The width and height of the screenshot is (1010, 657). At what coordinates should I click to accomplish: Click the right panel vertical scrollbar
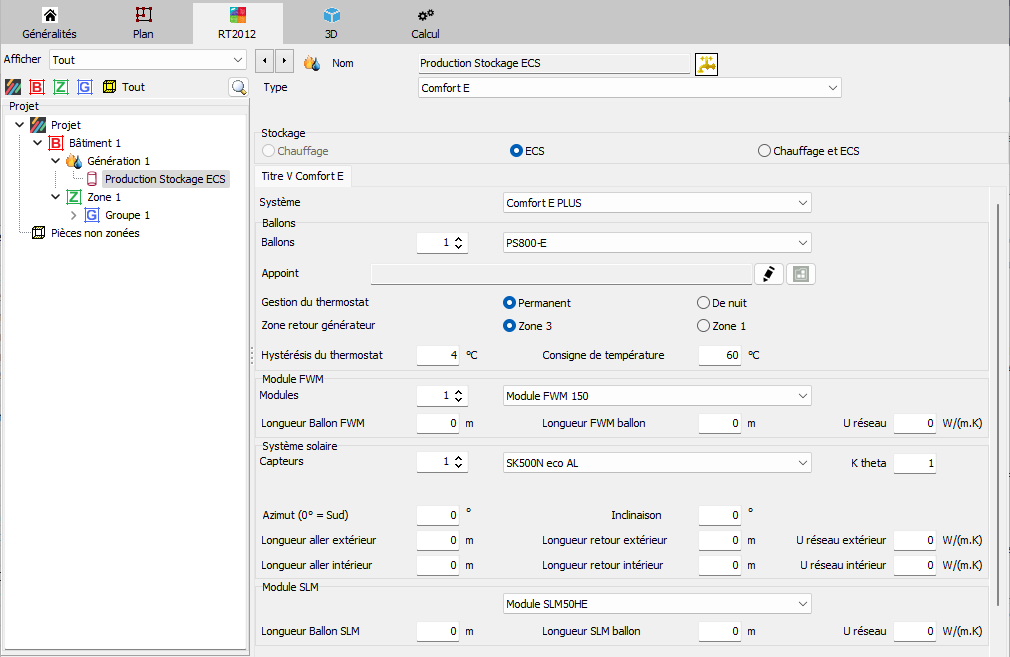click(998, 405)
